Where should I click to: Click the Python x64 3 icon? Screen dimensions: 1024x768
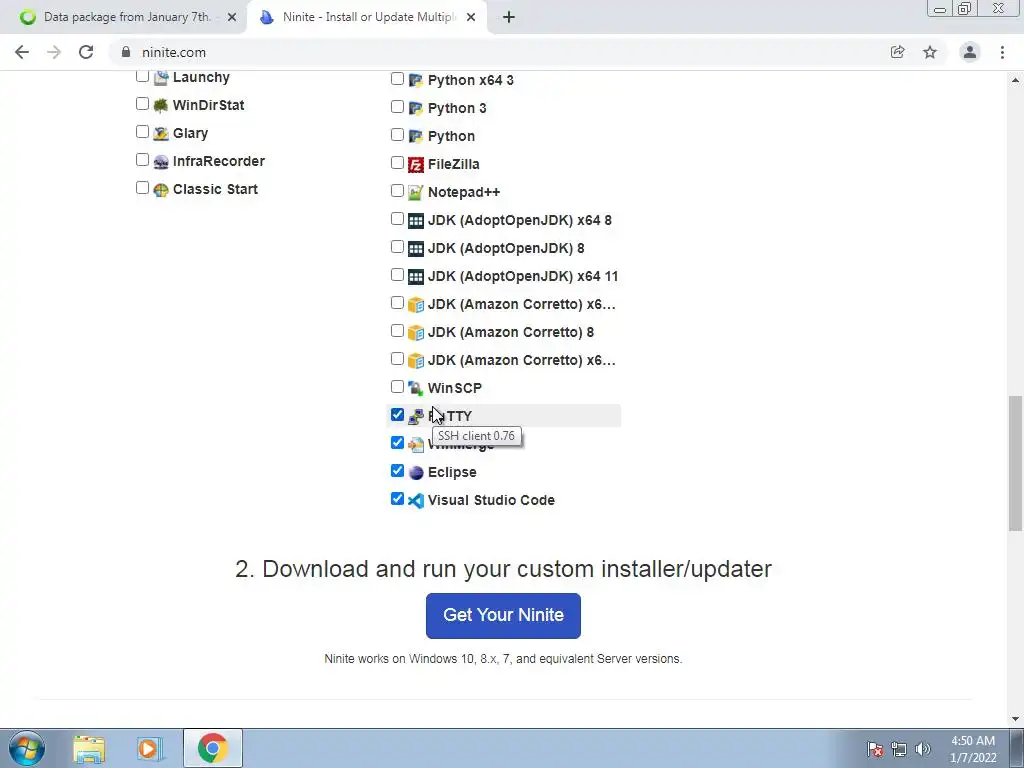[416, 80]
